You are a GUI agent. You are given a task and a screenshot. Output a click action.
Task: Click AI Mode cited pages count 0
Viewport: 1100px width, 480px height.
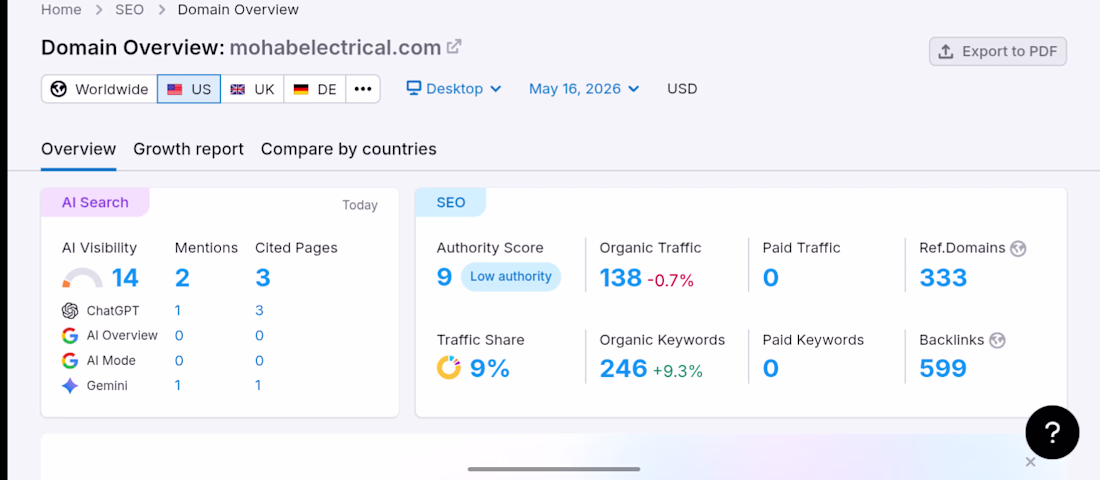point(260,361)
